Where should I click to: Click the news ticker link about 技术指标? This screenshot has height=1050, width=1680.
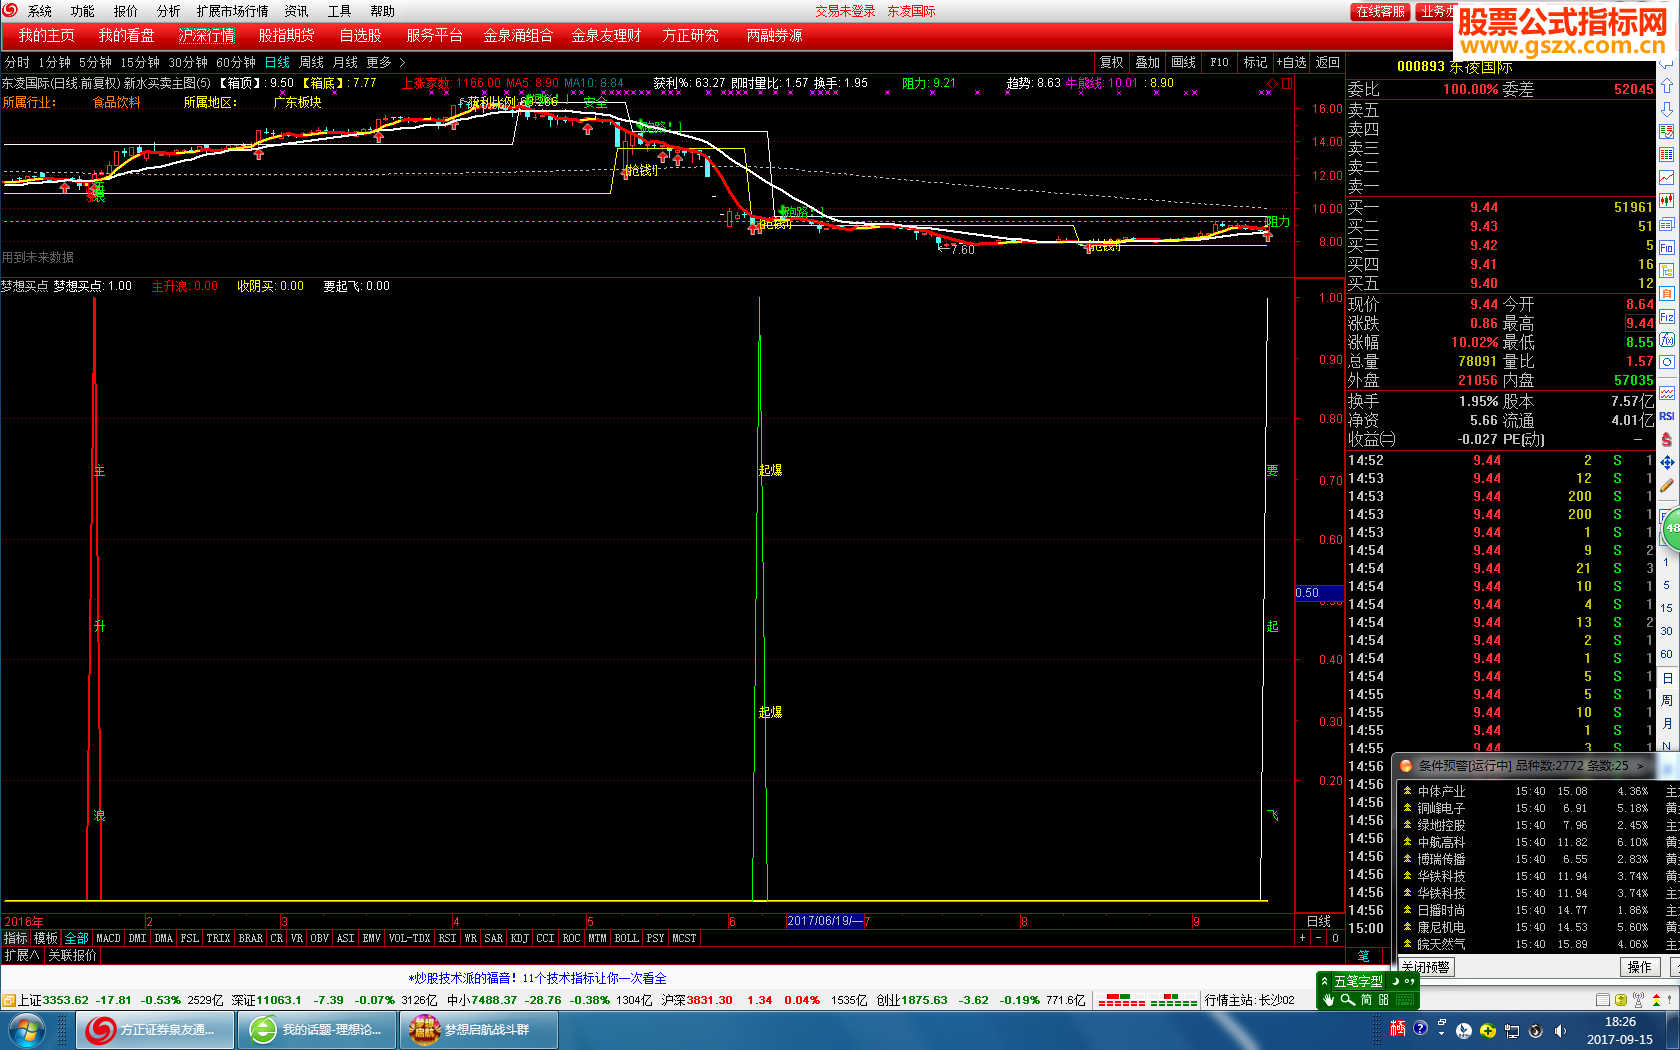(x=537, y=978)
